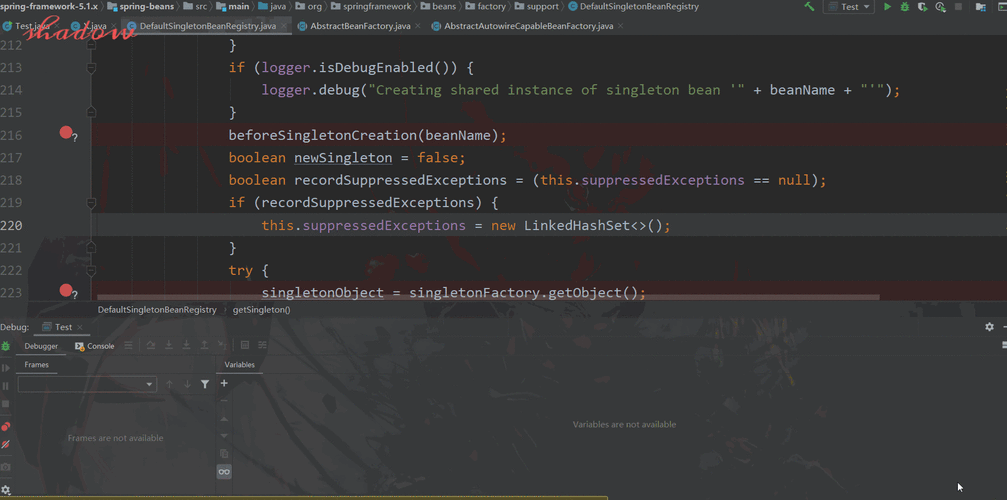This screenshot has height=500, width=1007.
Task: Click the getSingleton() breadcrumb
Action: pyautogui.click(x=261, y=309)
